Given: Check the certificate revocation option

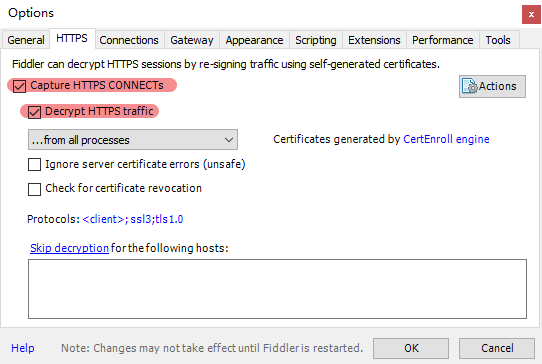Looking at the screenshot, I should [x=34, y=189].
